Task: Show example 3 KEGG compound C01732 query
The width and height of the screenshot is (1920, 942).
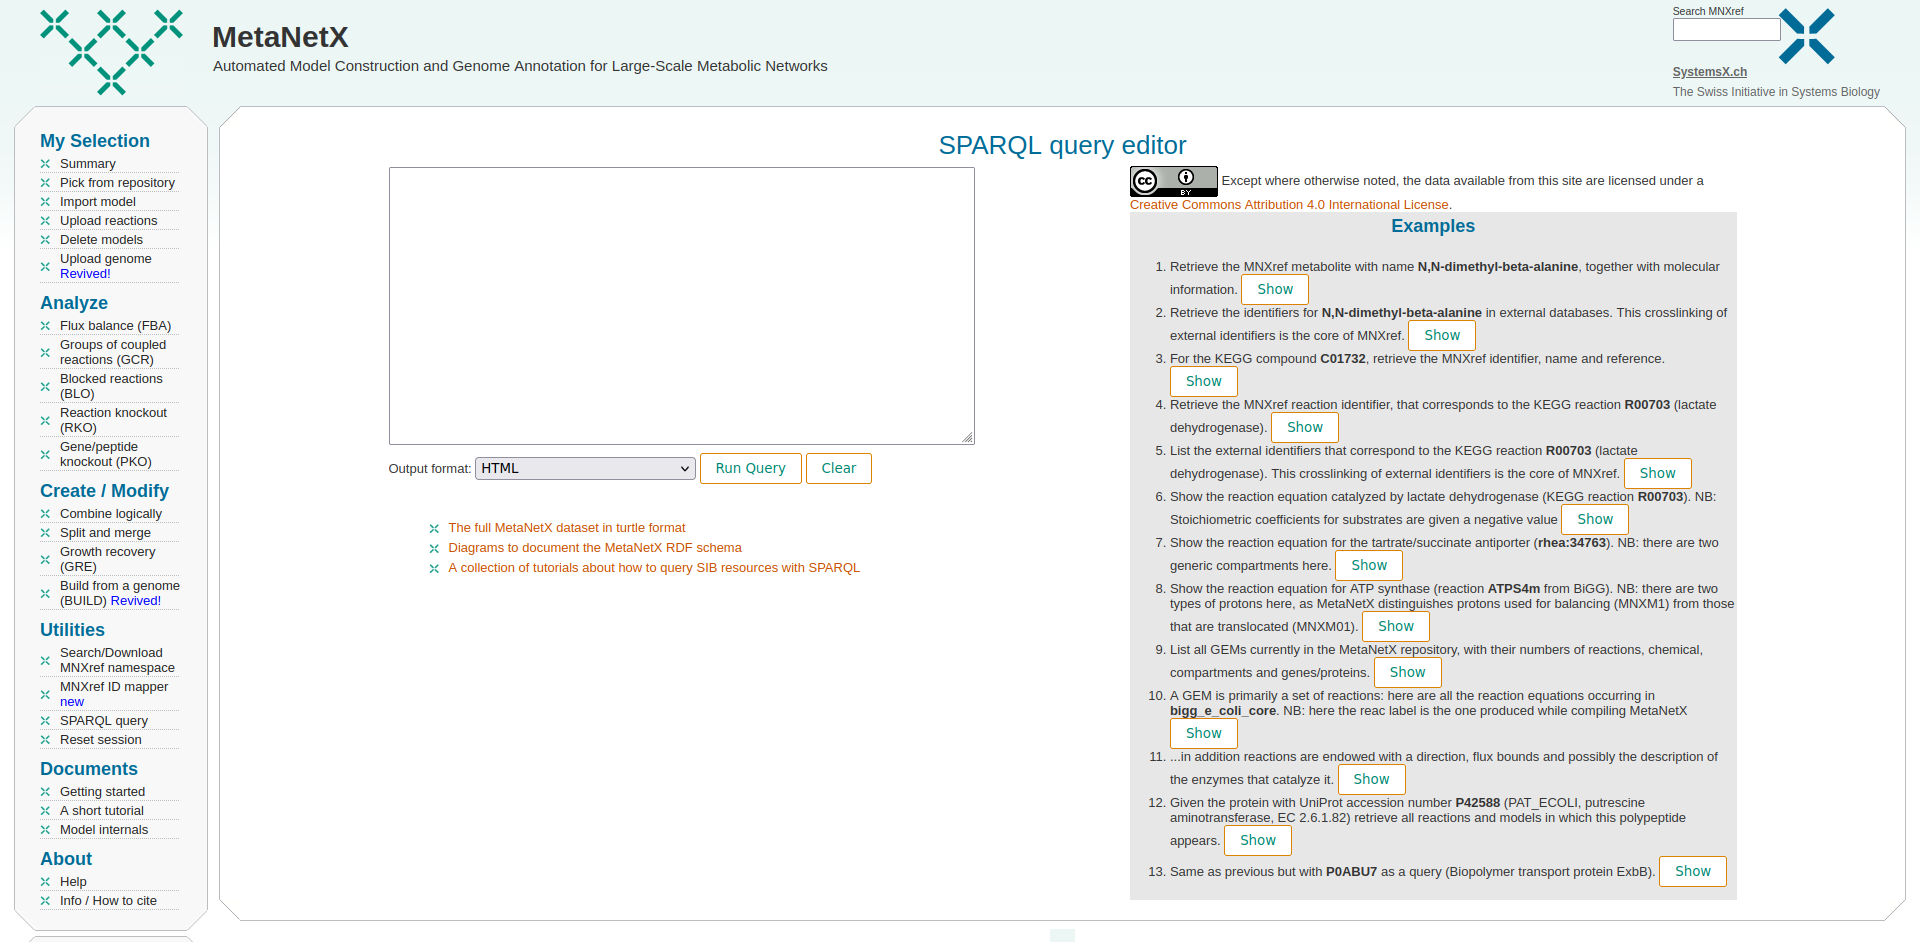Action: click(x=1204, y=381)
